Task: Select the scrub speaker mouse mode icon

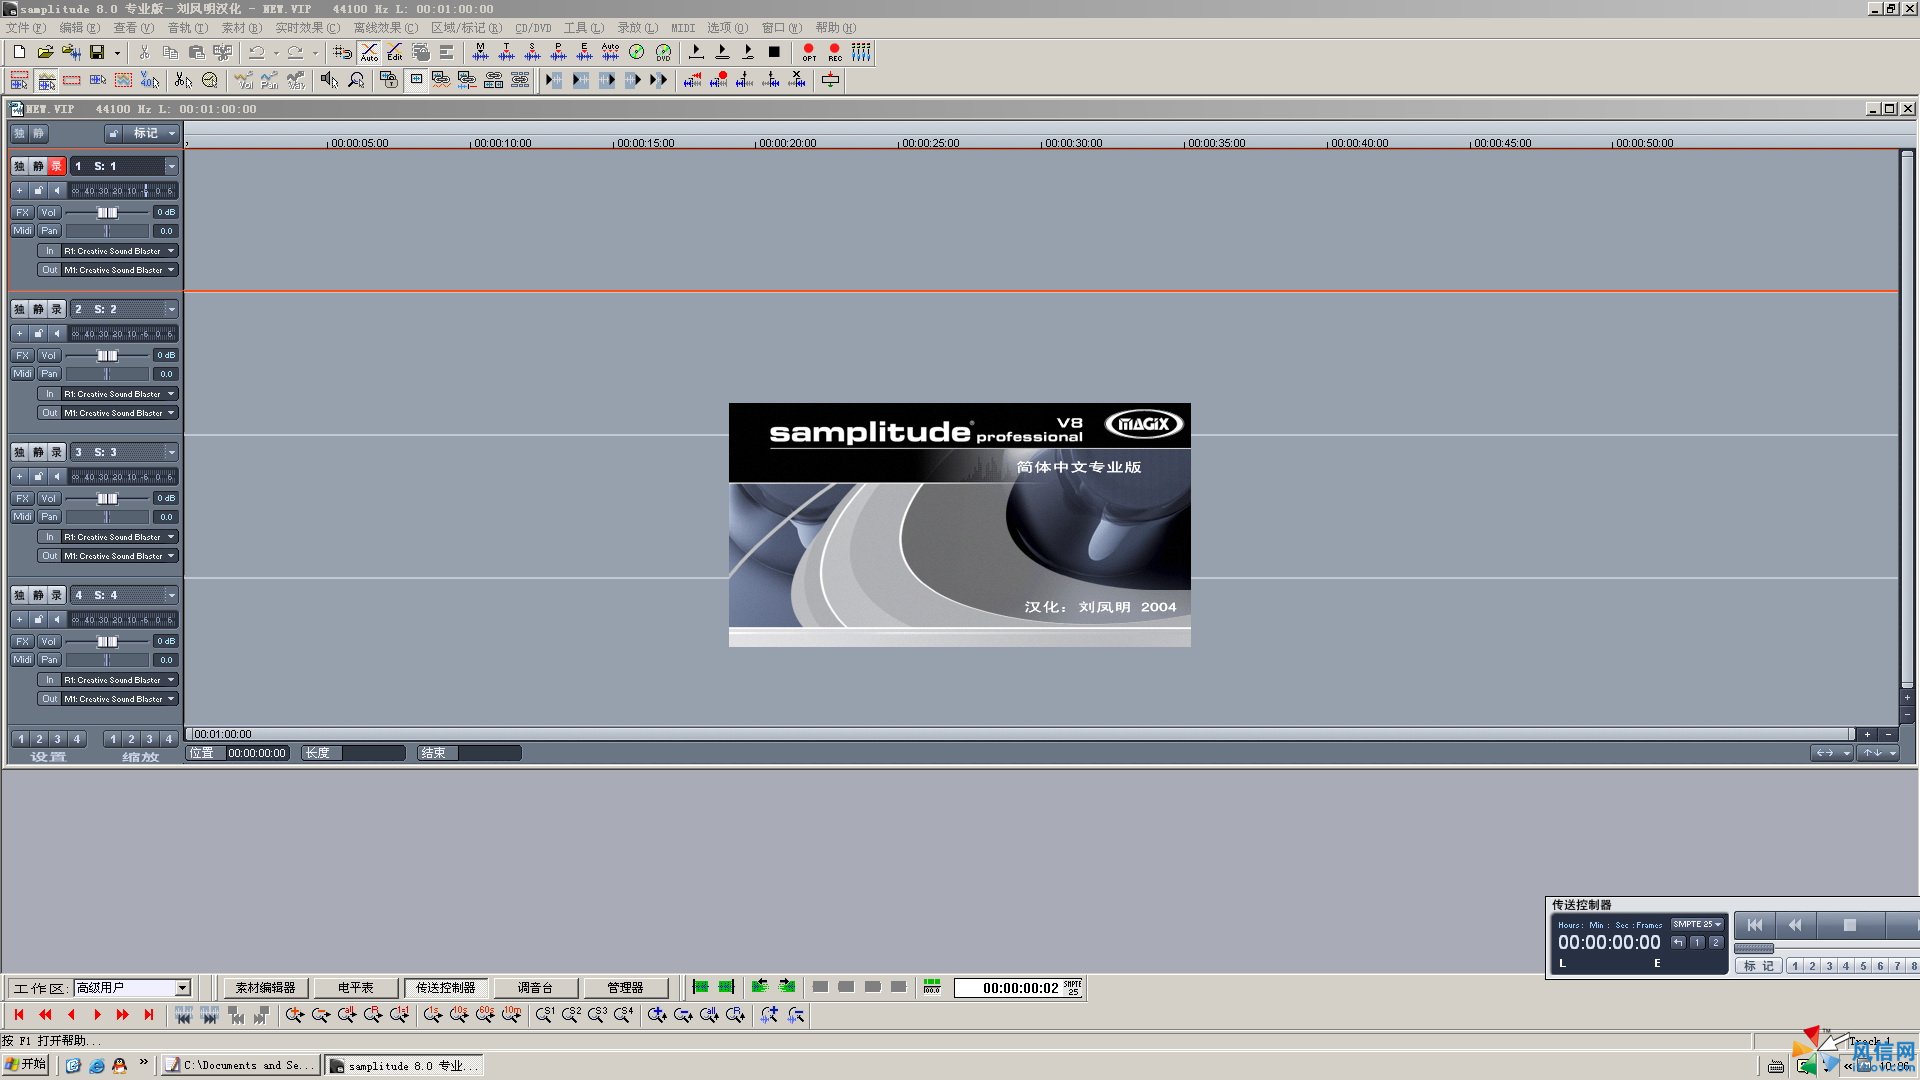Action: (x=329, y=80)
